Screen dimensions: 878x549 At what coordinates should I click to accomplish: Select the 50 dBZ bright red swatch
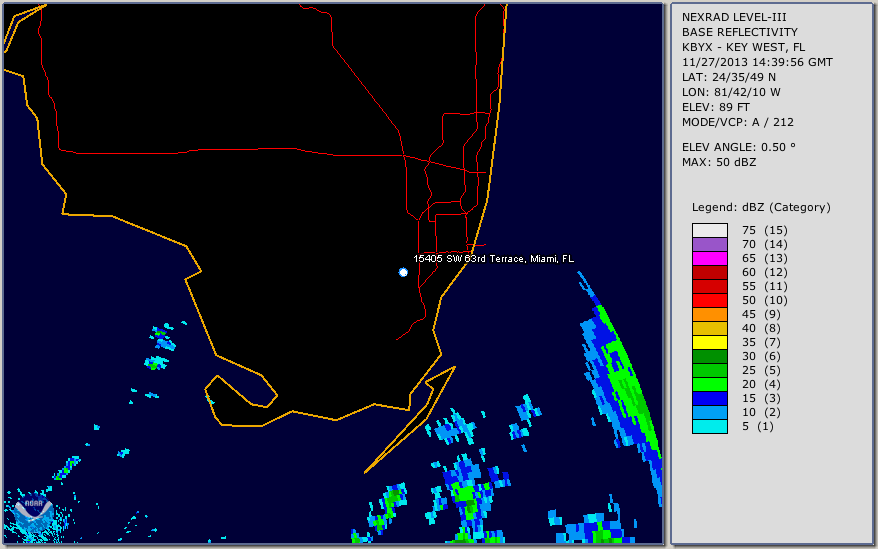click(x=710, y=300)
